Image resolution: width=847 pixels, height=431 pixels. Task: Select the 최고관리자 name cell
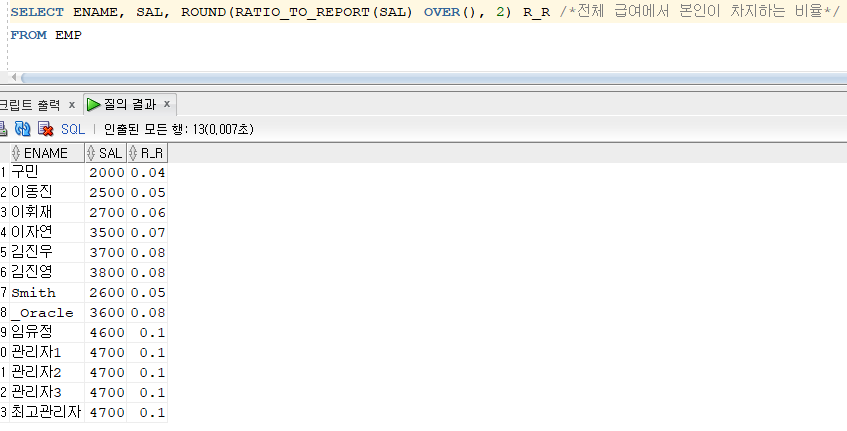[x=47, y=412]
